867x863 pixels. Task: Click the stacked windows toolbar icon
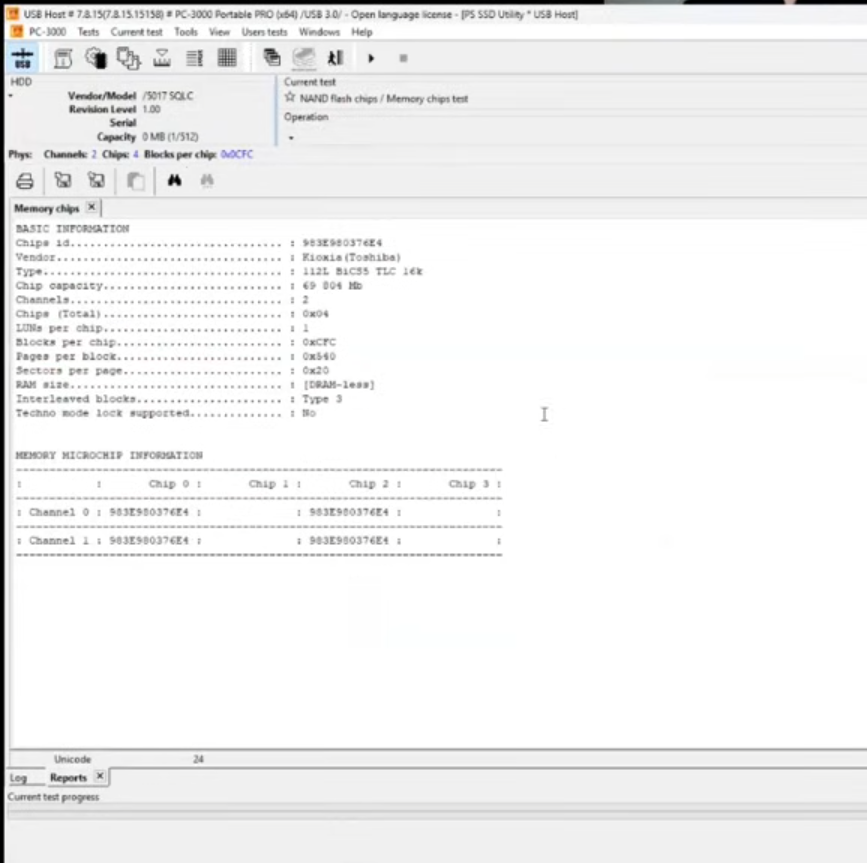point(271,58)
